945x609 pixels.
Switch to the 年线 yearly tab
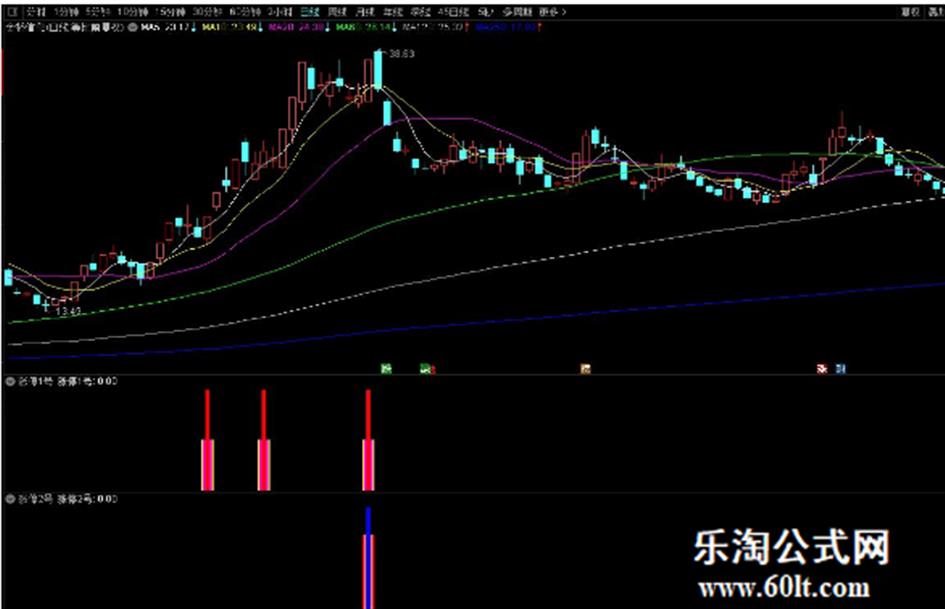[x=393, y=11]
